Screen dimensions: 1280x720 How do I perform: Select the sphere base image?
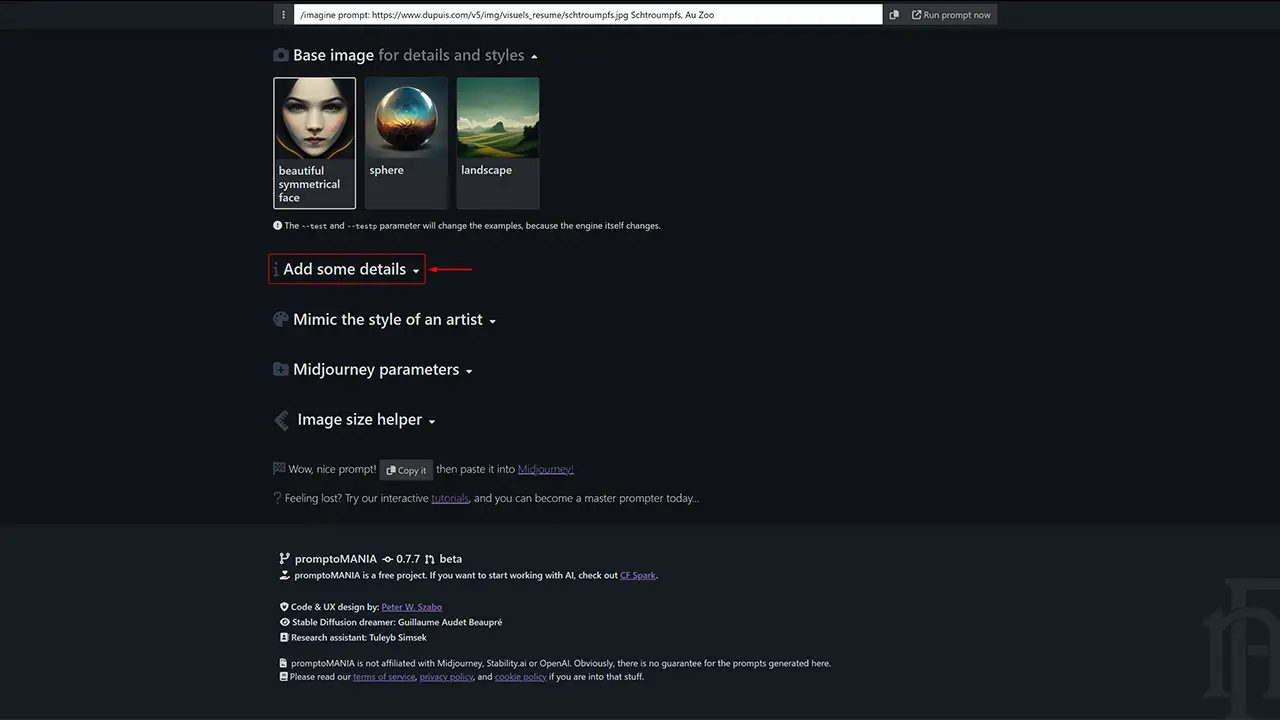(x=406, y=143)
